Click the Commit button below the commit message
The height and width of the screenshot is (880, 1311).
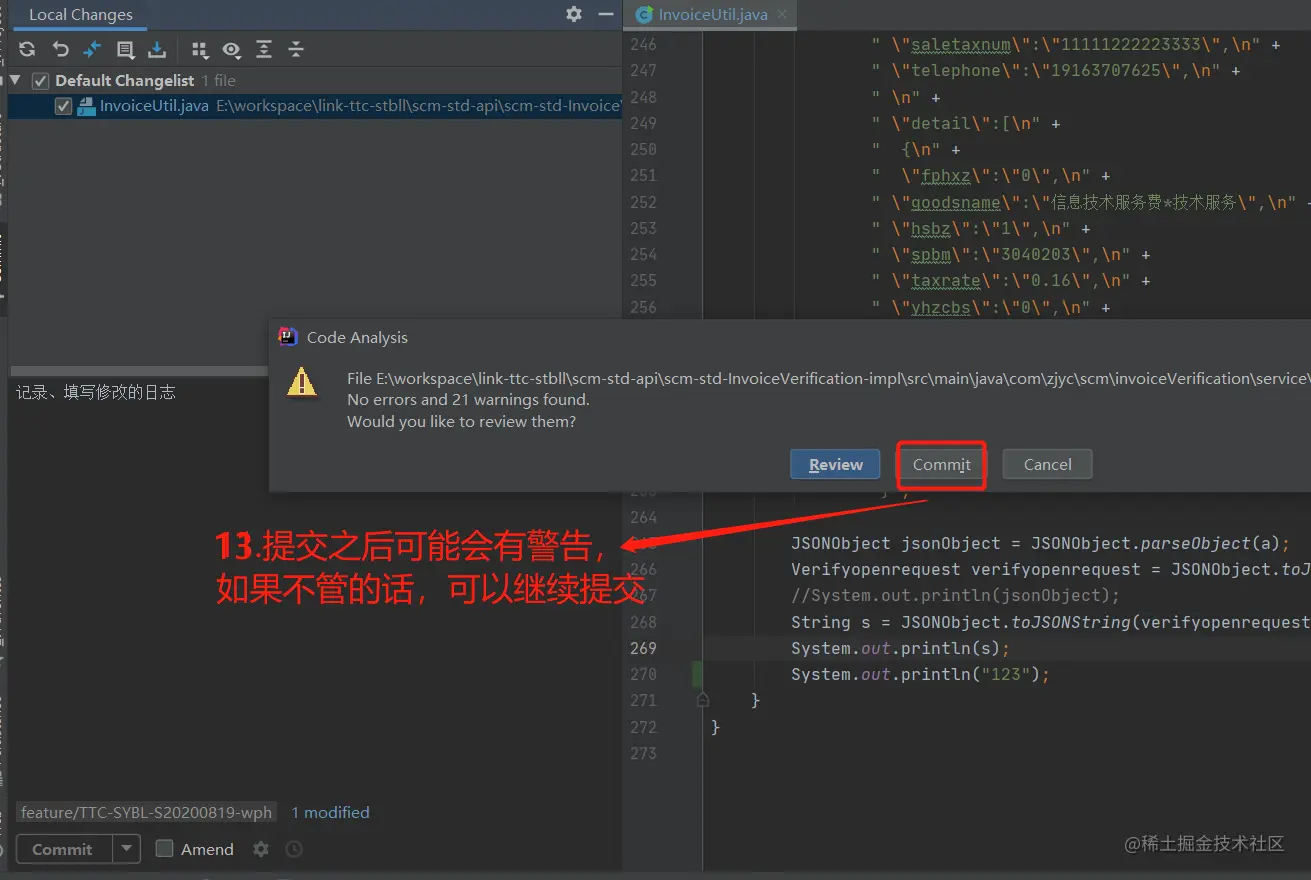pyautogui.click(x=62, y=849)
